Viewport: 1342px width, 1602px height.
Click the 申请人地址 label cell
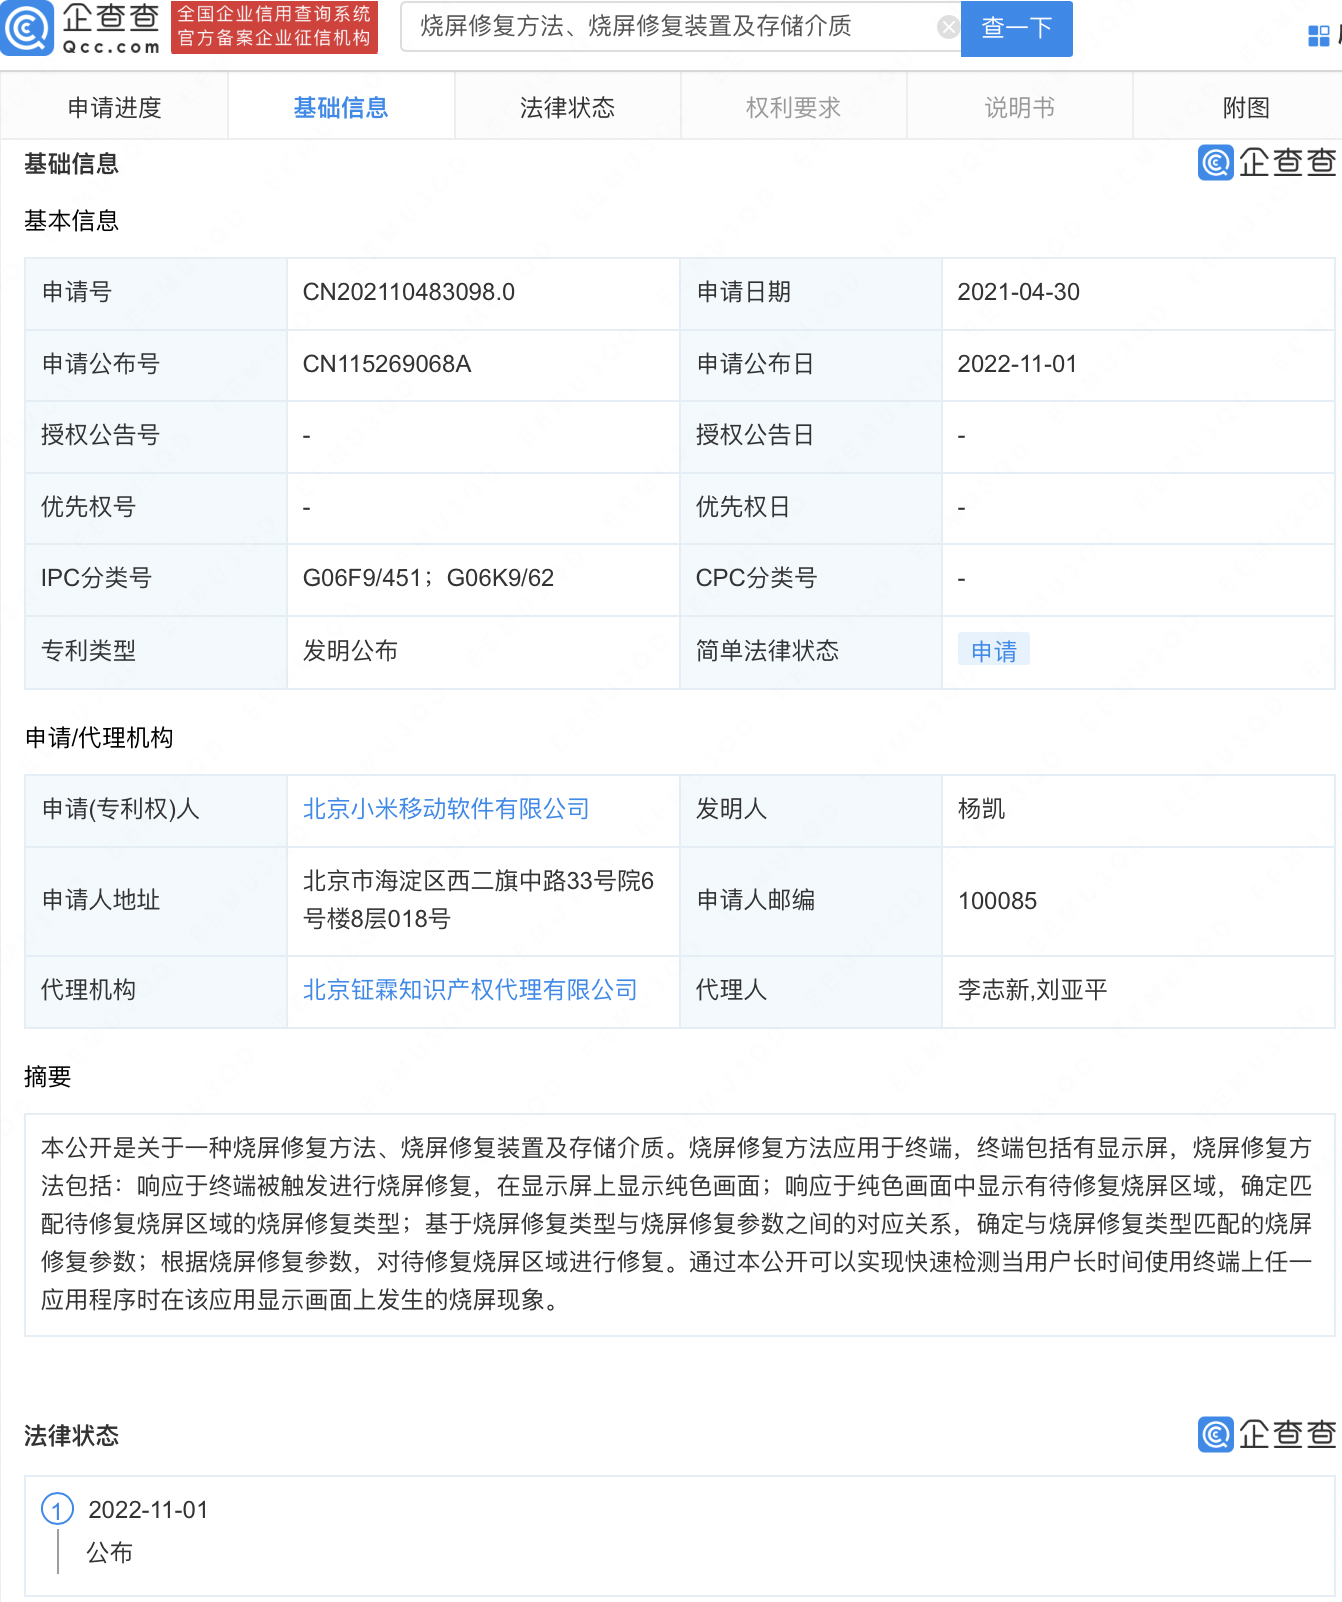click(156, 900)
